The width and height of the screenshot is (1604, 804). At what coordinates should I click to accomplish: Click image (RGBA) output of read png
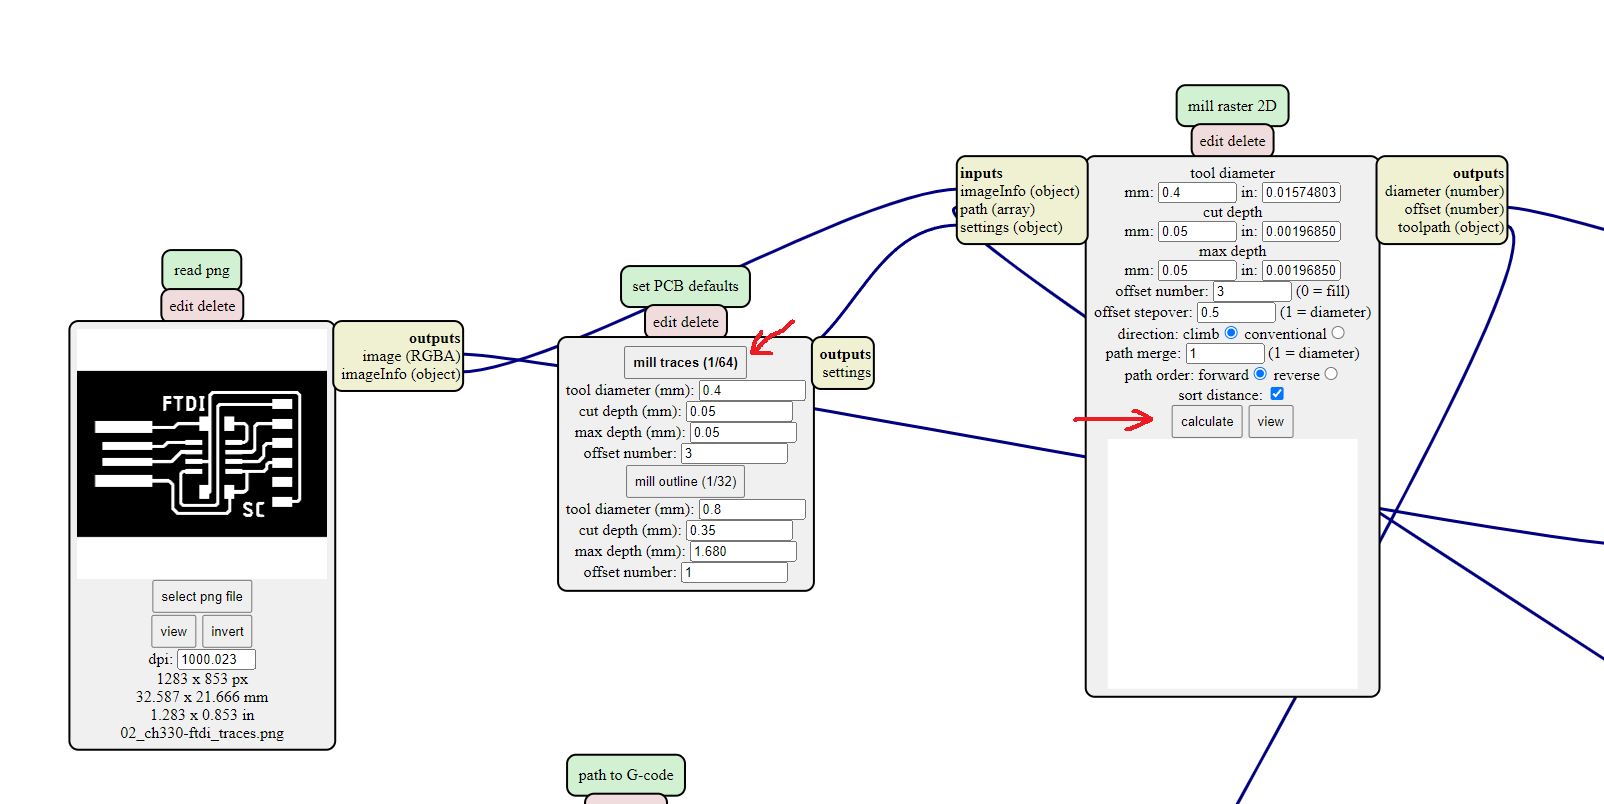click(411, 356)
